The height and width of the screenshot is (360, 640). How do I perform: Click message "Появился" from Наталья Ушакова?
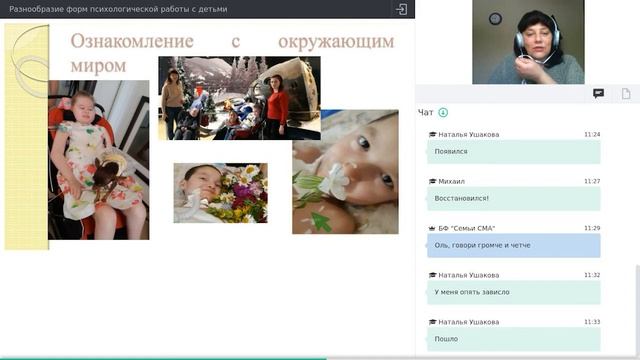tap(513, 151)
